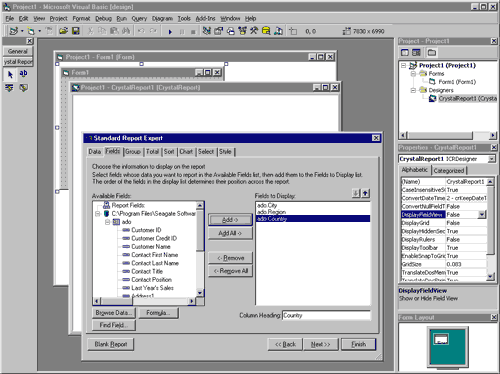Switch to Categorized properties tab

coord(449,171)
